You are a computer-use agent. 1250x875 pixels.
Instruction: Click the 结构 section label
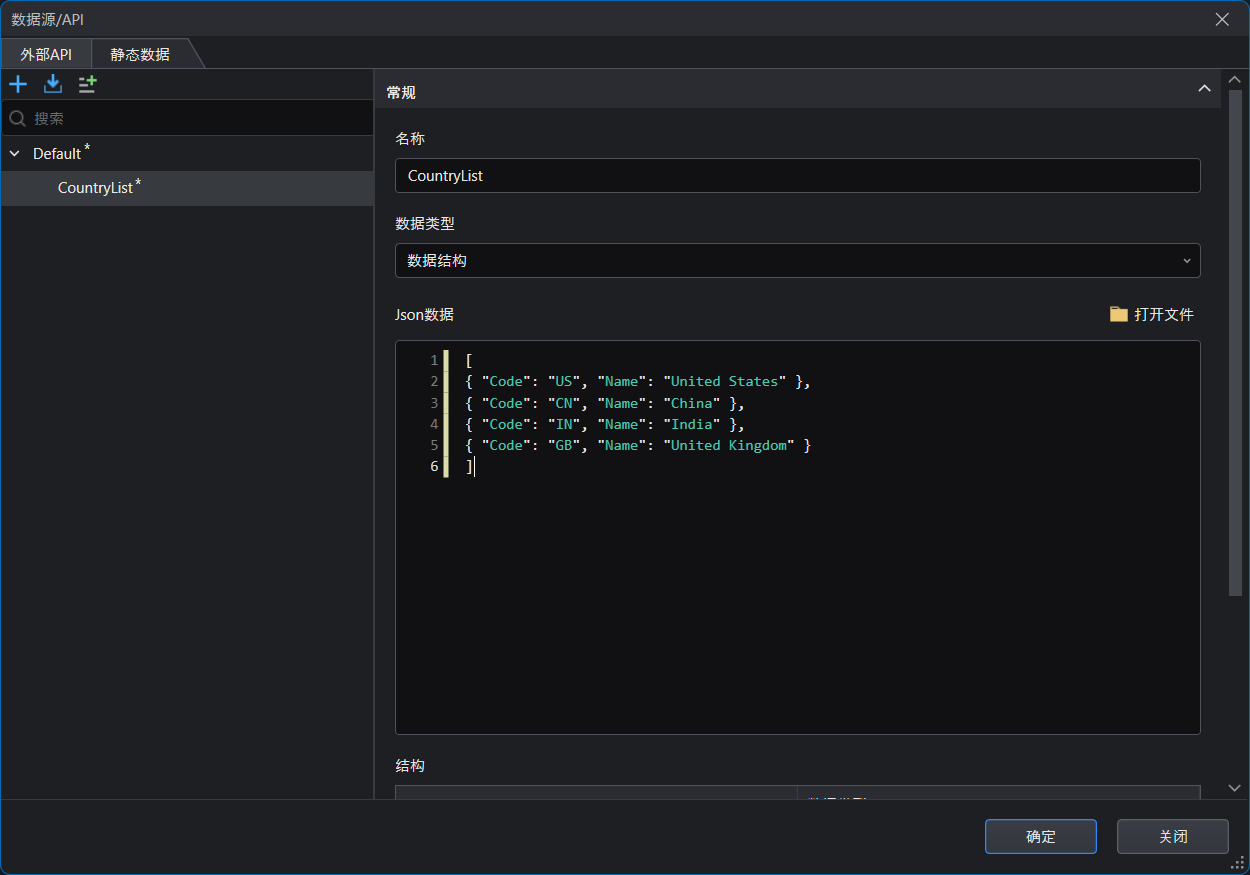pos(410,765)
